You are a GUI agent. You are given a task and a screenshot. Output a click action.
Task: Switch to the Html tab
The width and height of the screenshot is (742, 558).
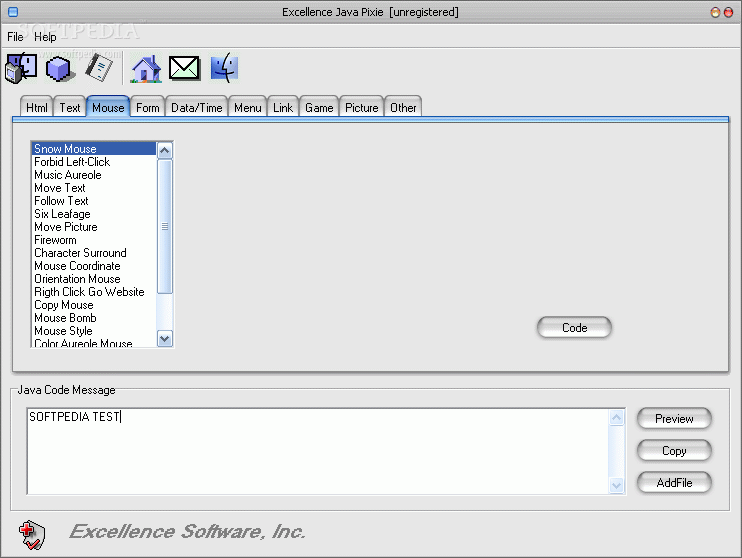[36, 107]
